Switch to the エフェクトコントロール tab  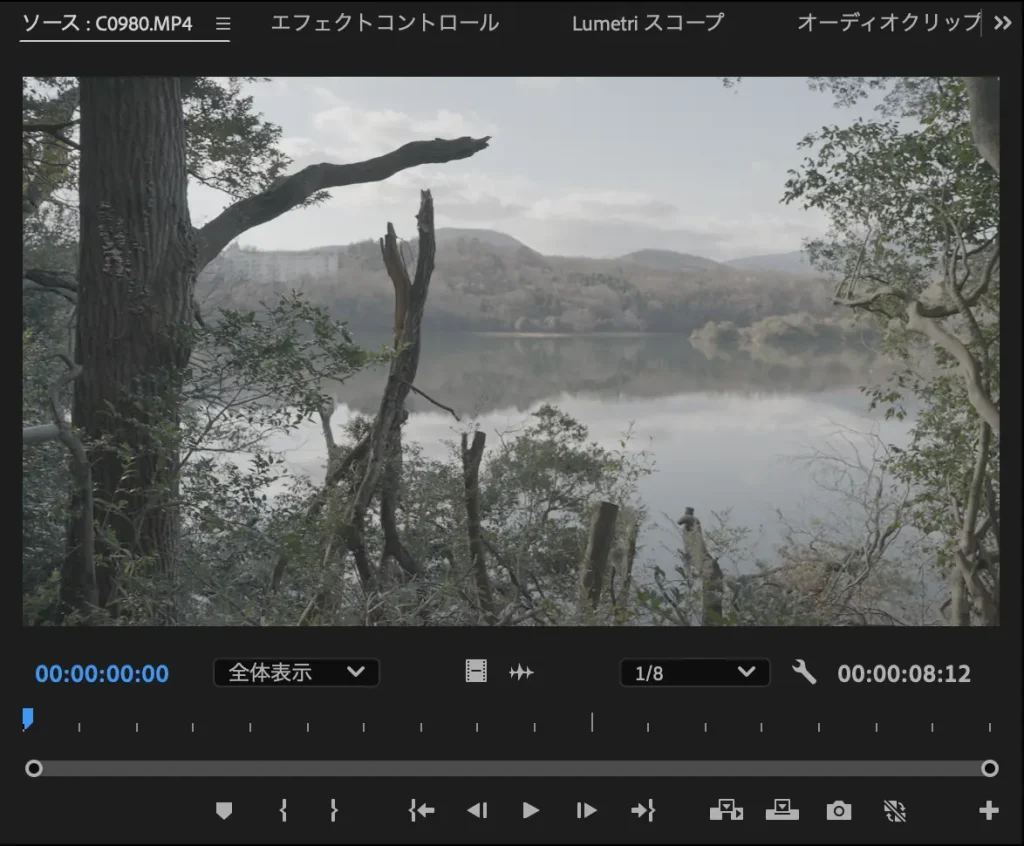(383, 23)
